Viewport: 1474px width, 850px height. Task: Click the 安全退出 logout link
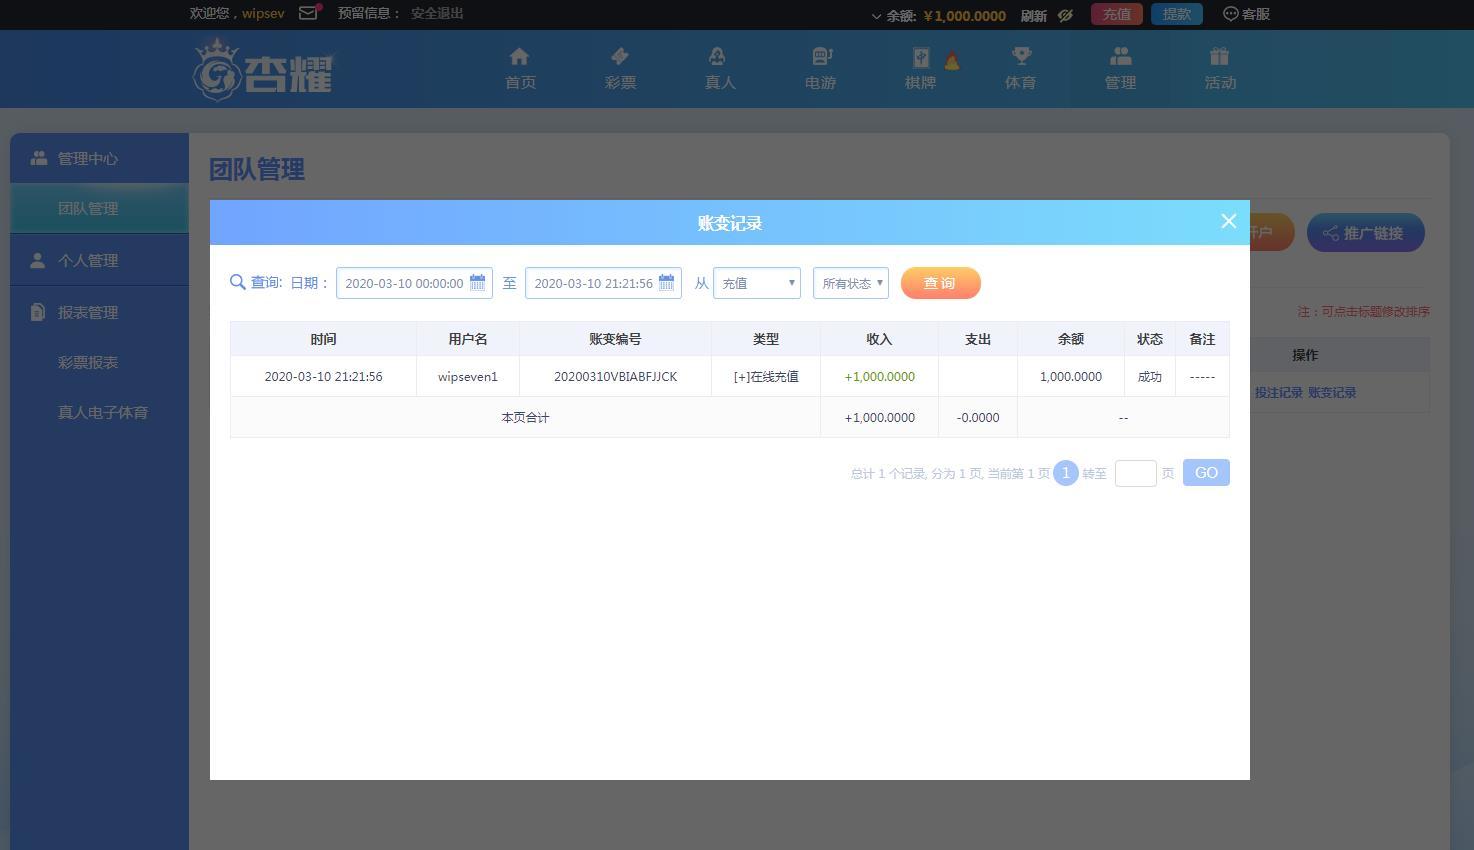coord(437,13)
